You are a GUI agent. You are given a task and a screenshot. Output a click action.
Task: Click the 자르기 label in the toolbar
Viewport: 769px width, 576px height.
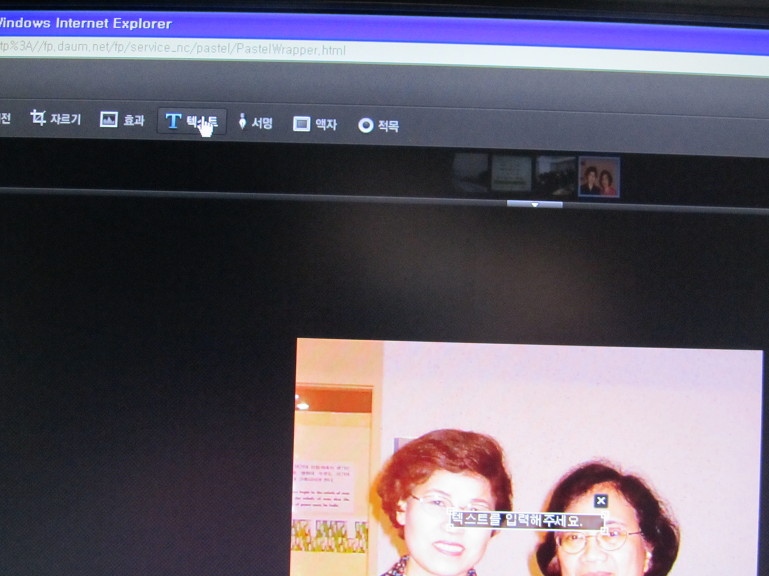(x=66, y=119)
